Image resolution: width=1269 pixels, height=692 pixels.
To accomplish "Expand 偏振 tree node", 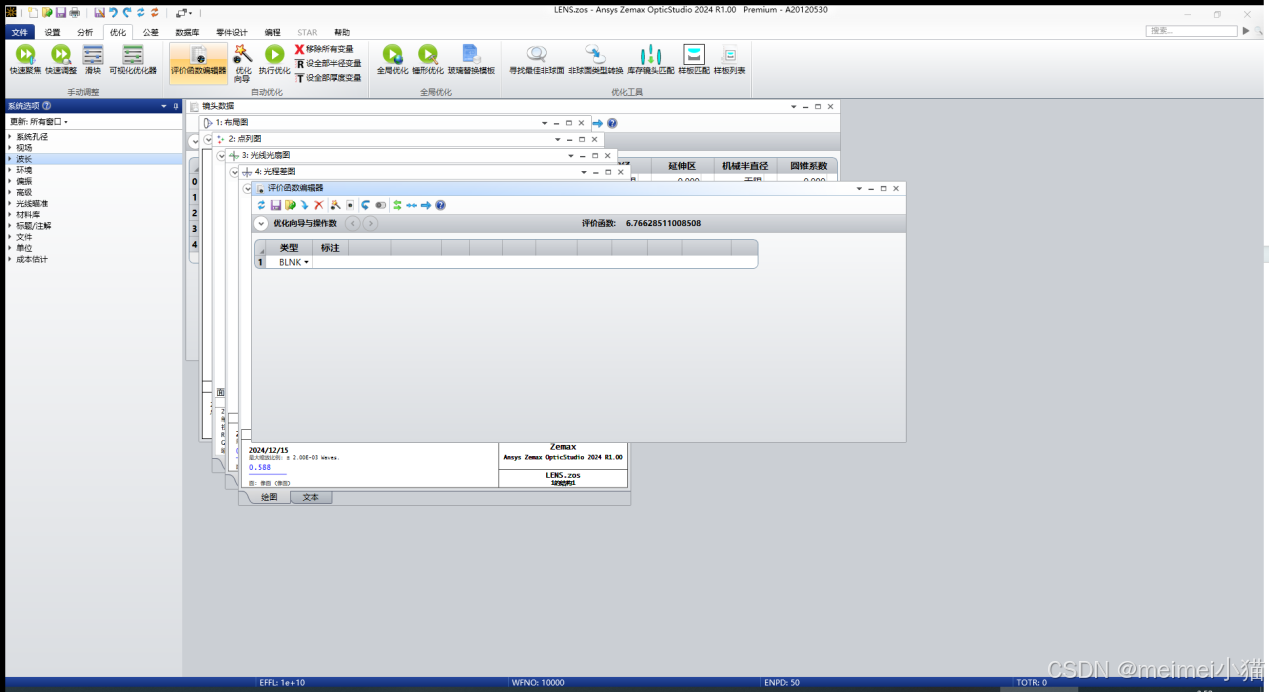I will (10, 181).
